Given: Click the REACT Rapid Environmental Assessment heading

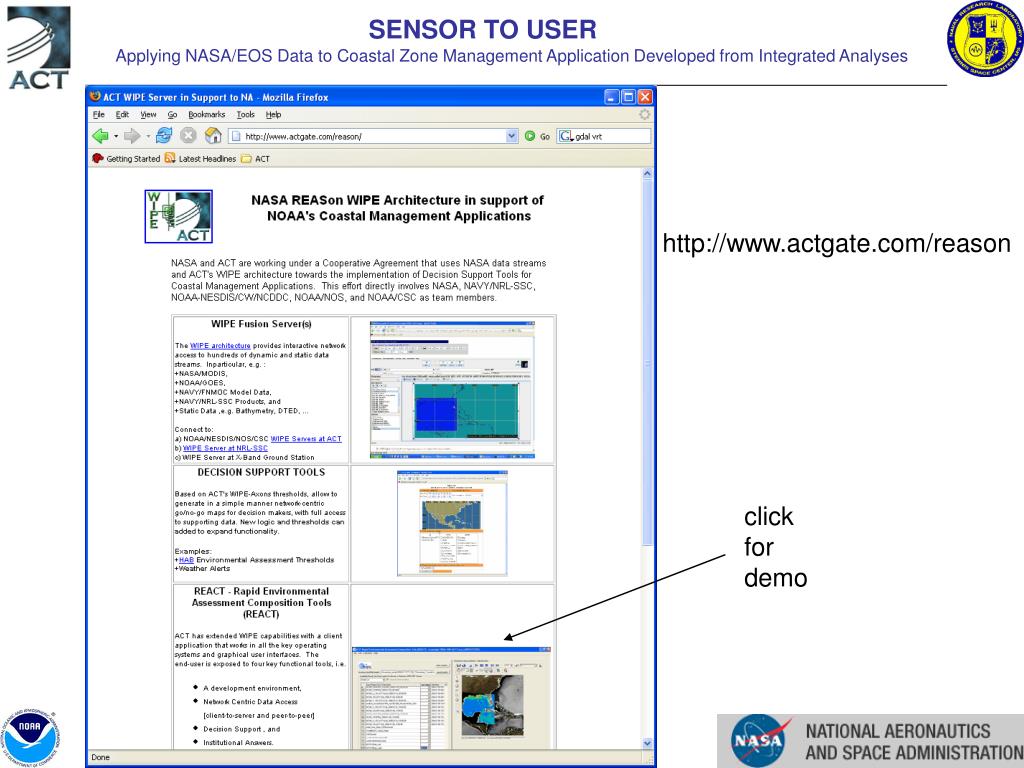Looking at the screenshot, I should pyautogui.click(x=261, y=603).
